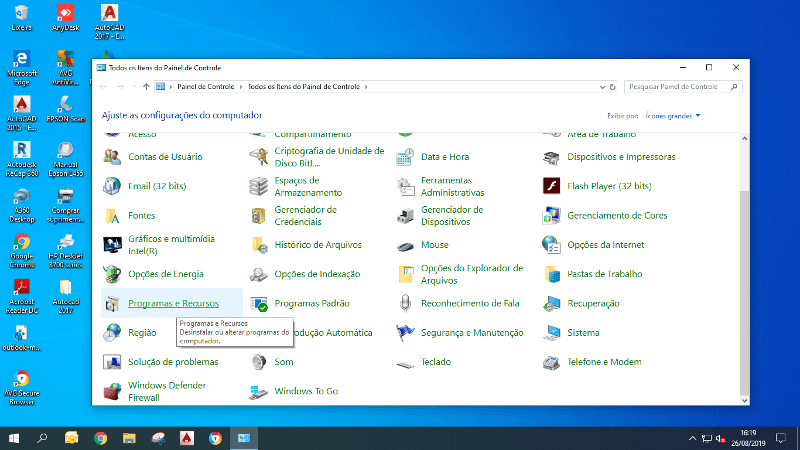Expand the address bar history dropdown
The width and height of the screenshot is (800, 450).
point(602,87)
